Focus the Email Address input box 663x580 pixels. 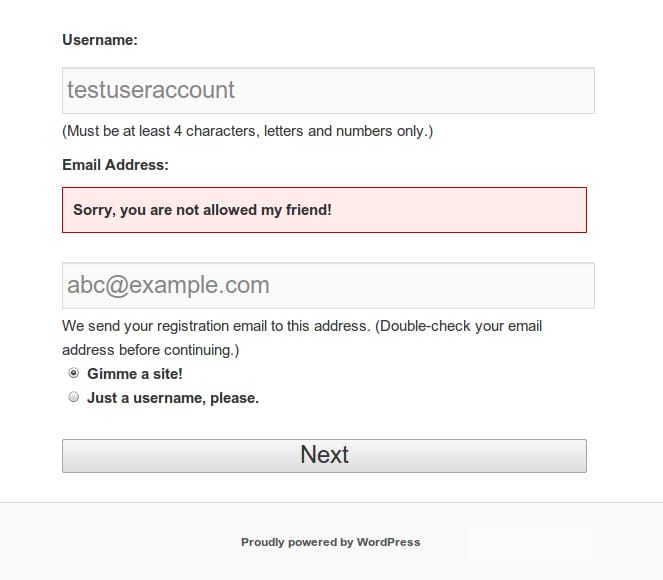pos(328,286)
